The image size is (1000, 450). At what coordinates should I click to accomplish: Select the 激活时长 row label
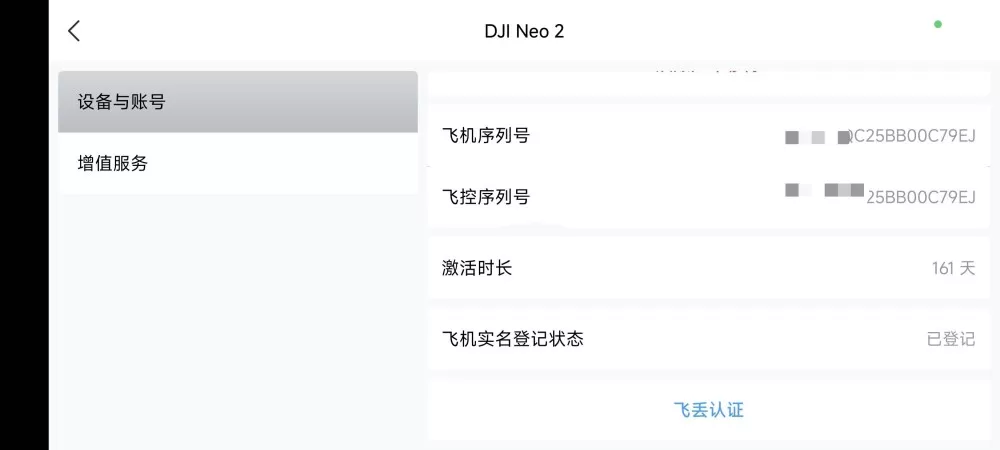click(x=477, y=268)
